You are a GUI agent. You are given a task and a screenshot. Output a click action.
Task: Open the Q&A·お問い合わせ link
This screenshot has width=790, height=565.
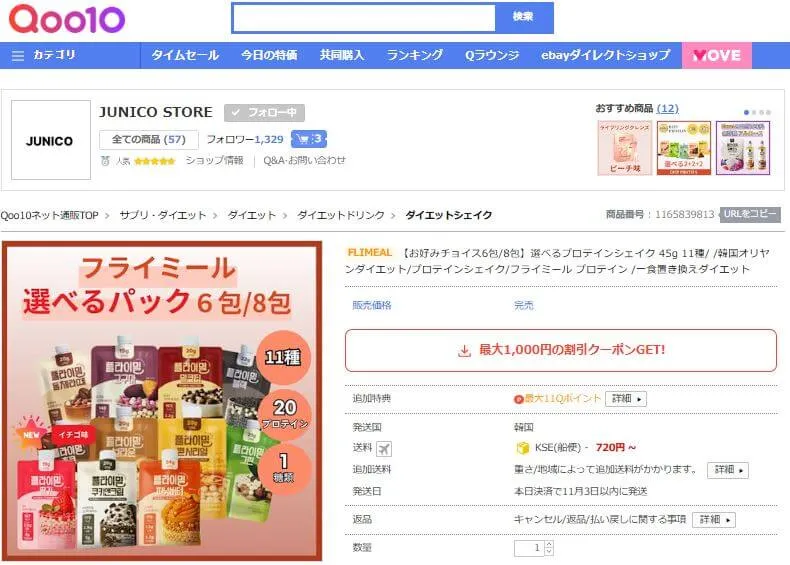(304, 160)
